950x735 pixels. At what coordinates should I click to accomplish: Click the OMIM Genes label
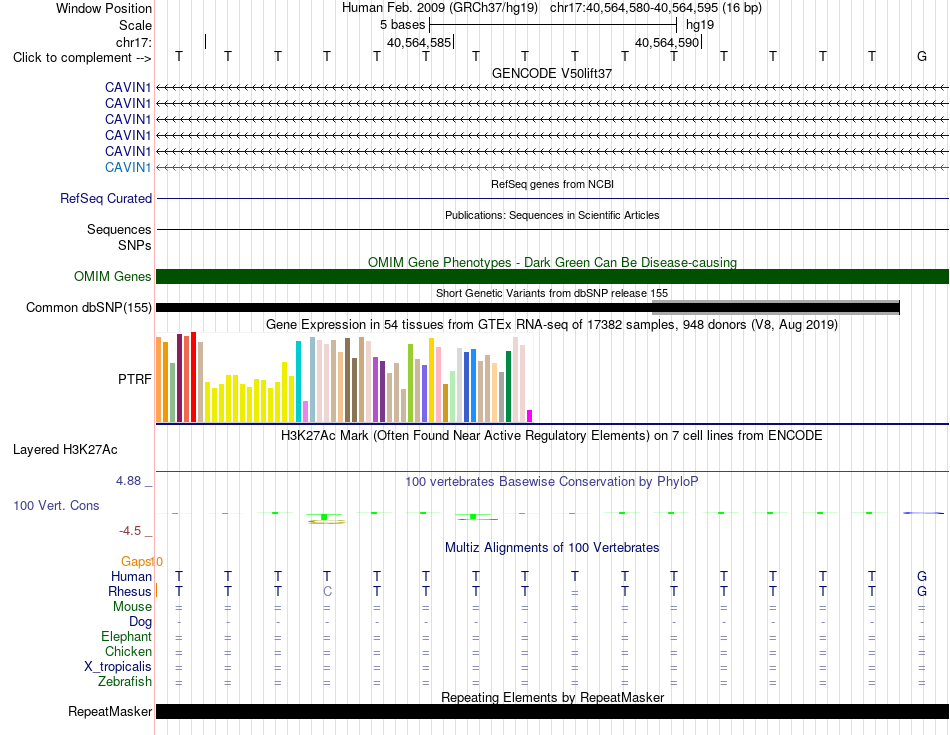pos(113,276)
